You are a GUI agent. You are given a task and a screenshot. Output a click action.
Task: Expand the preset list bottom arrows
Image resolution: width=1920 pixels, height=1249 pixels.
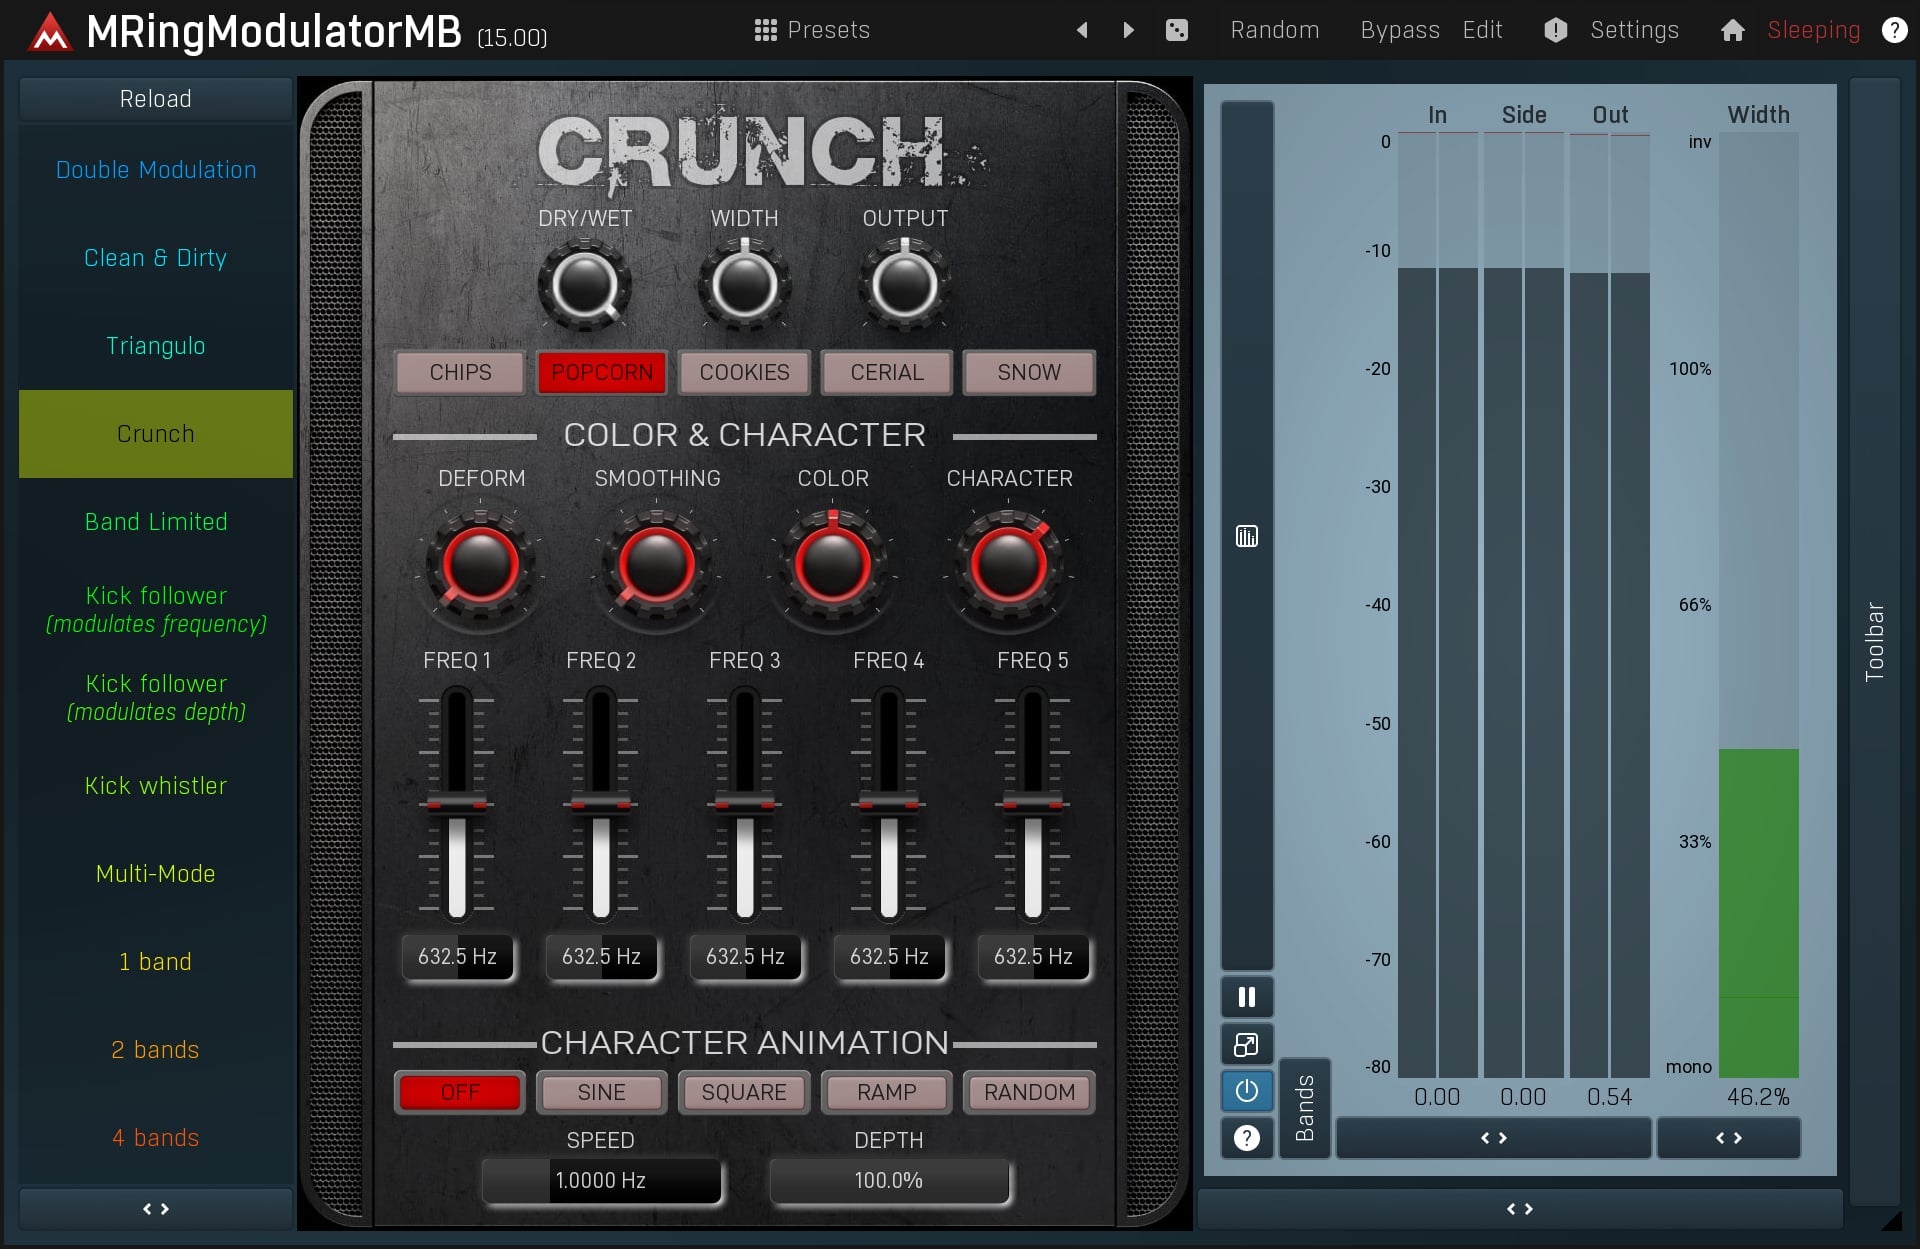pos(155,1209)
